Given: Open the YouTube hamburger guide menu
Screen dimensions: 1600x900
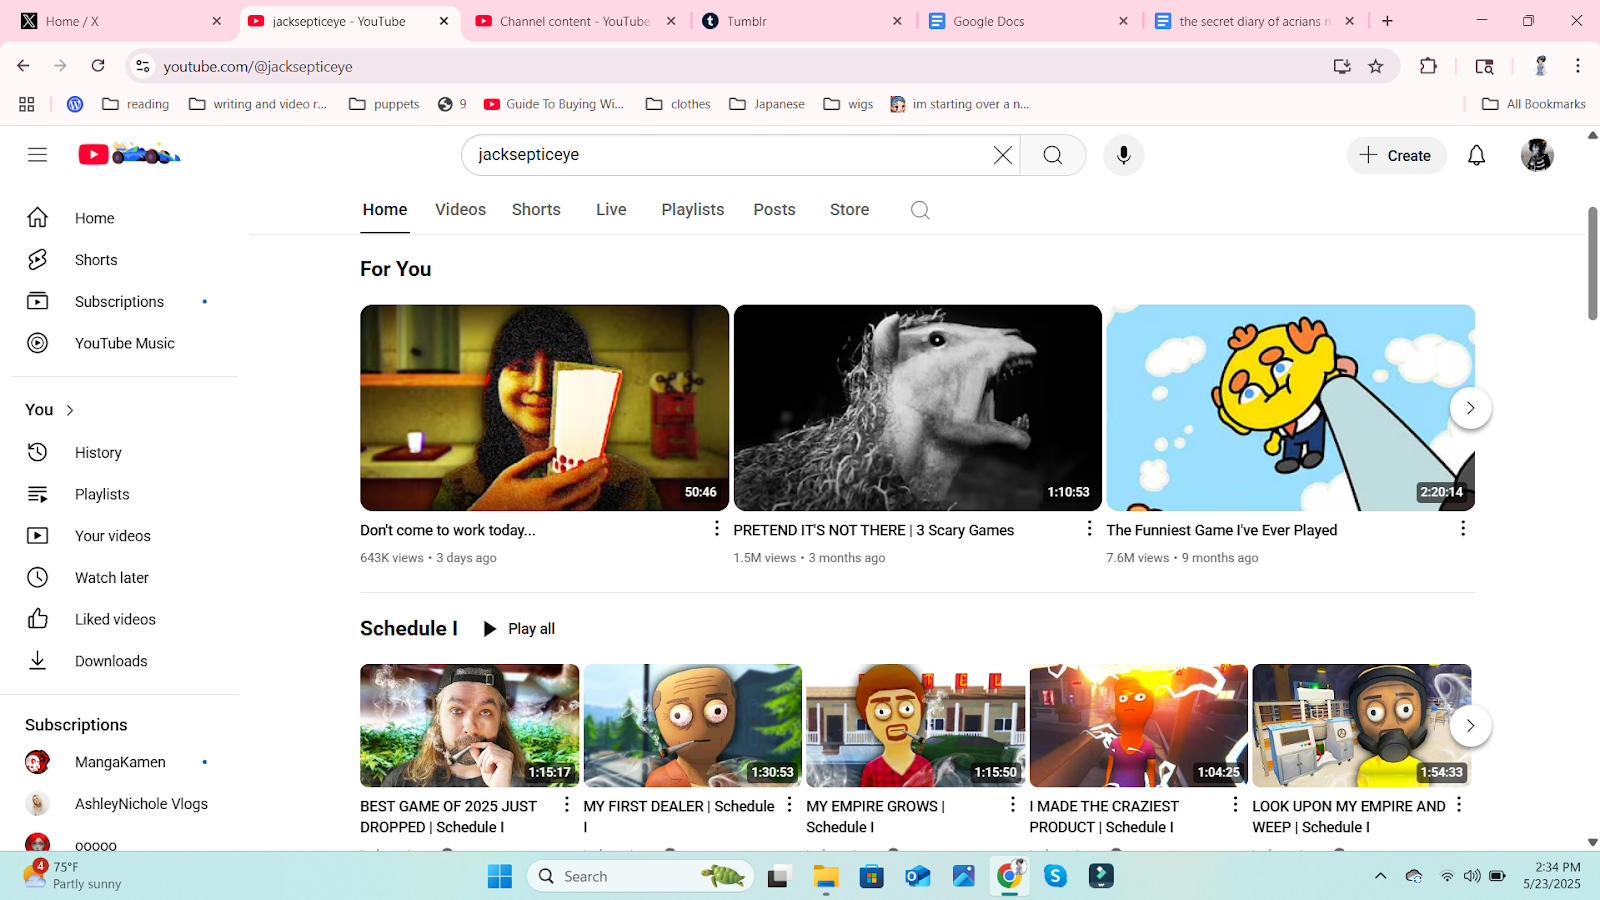Looking at the screenshot, I should (x=37, y=155).
